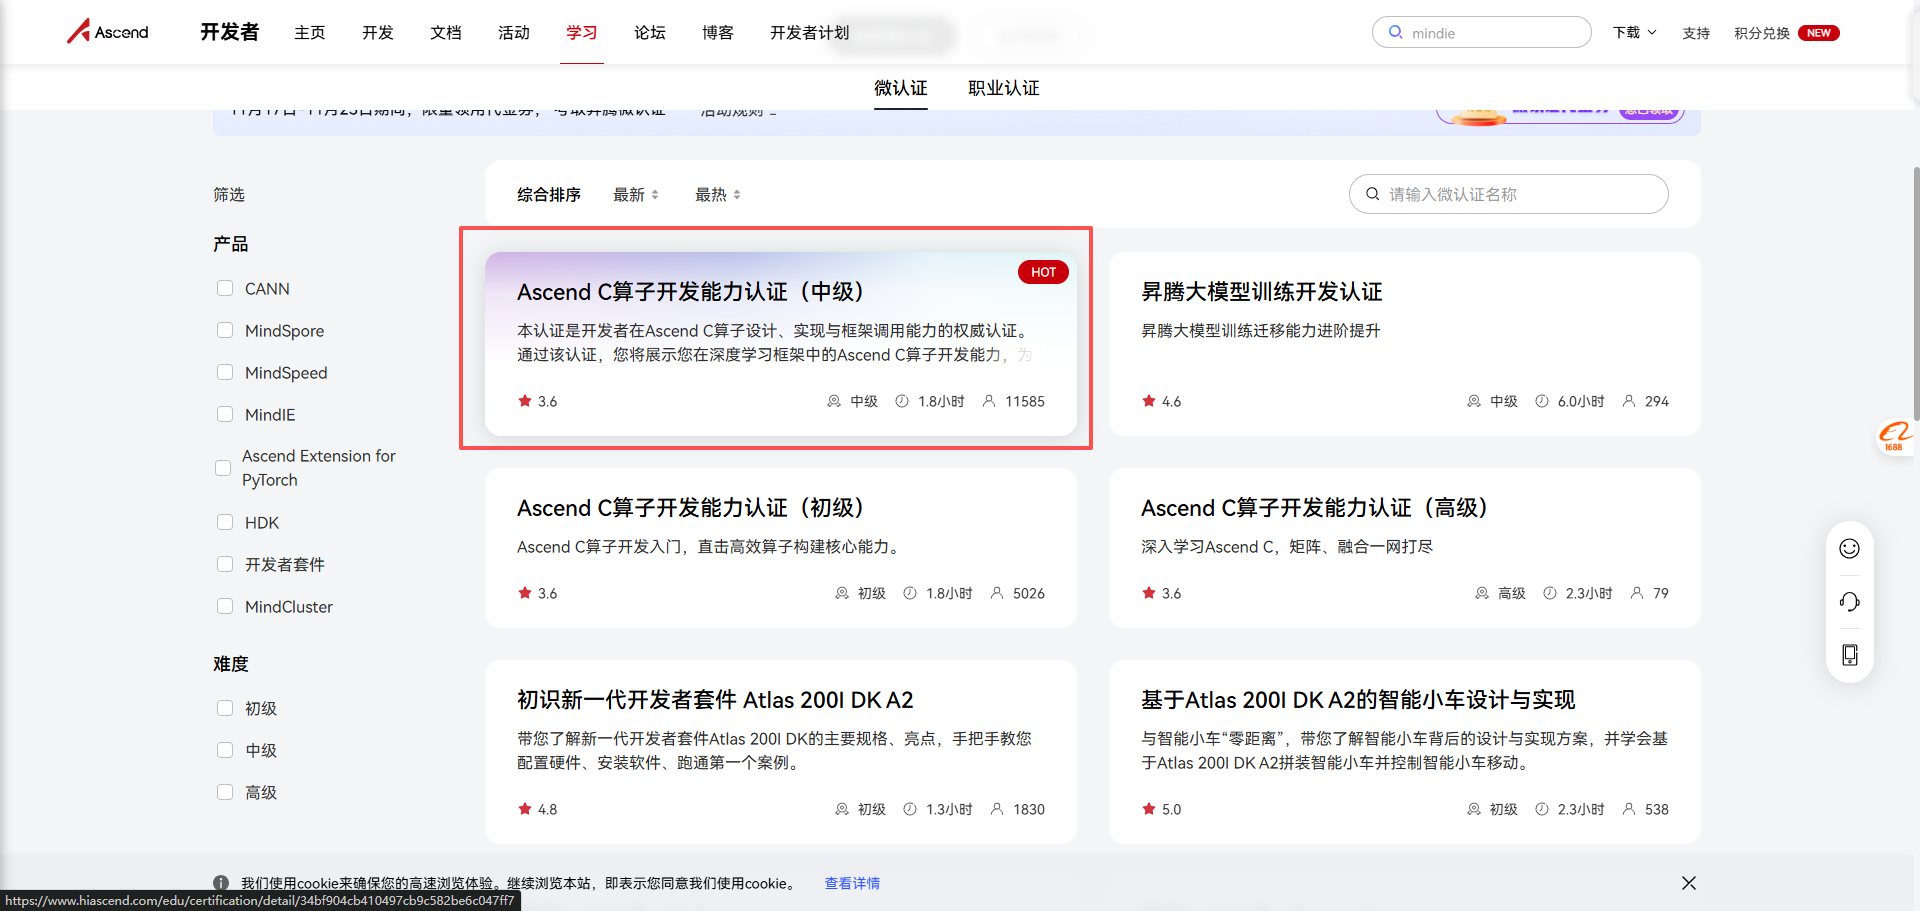Open the 开发者计划 nav item
The height and width of the screenshot is (911, 1920).
pos(810,33)
